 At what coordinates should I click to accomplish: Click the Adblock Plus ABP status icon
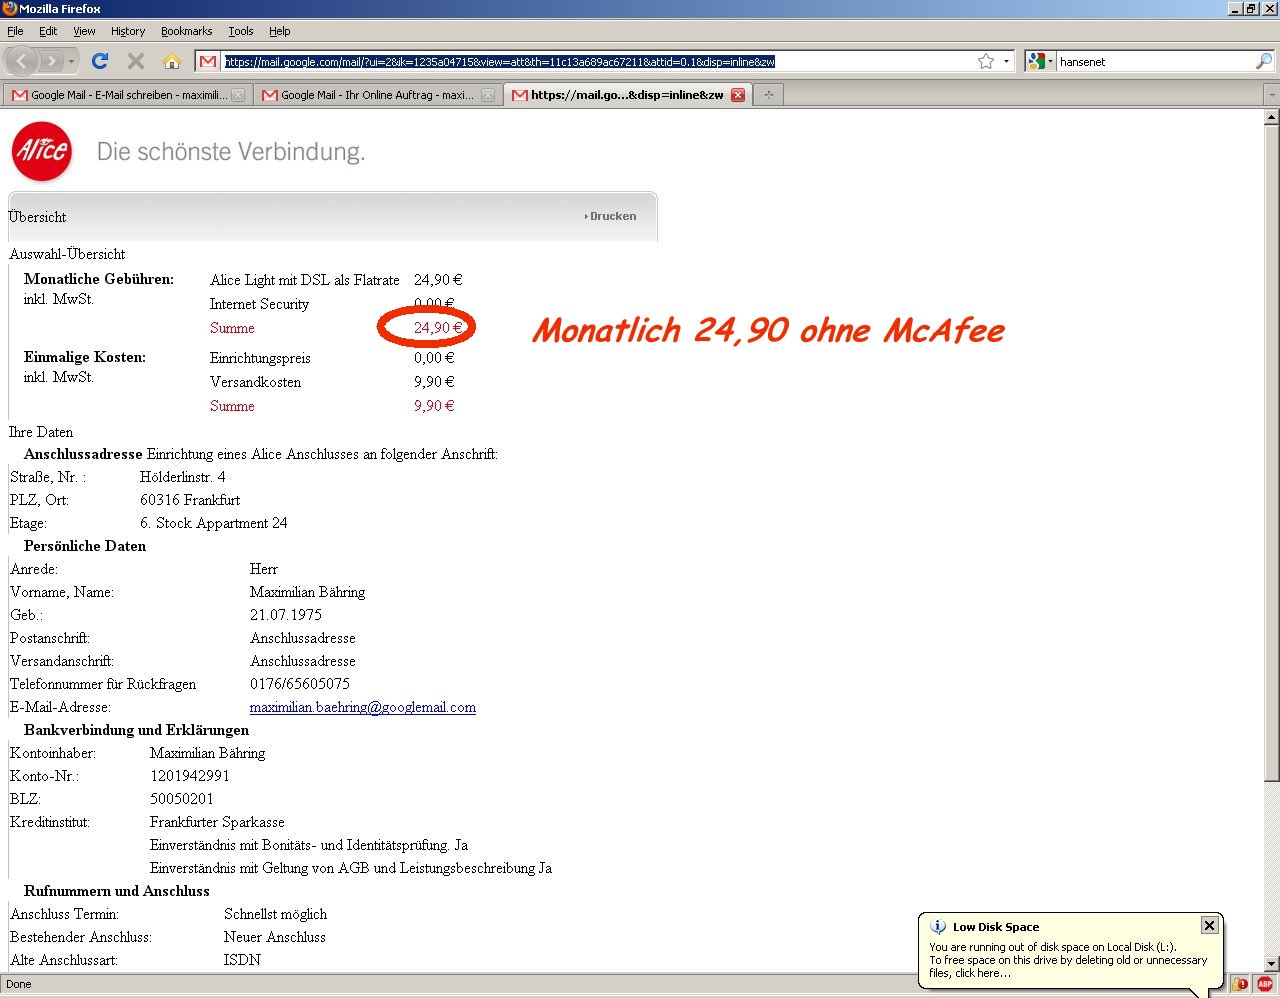(1265, 984)
